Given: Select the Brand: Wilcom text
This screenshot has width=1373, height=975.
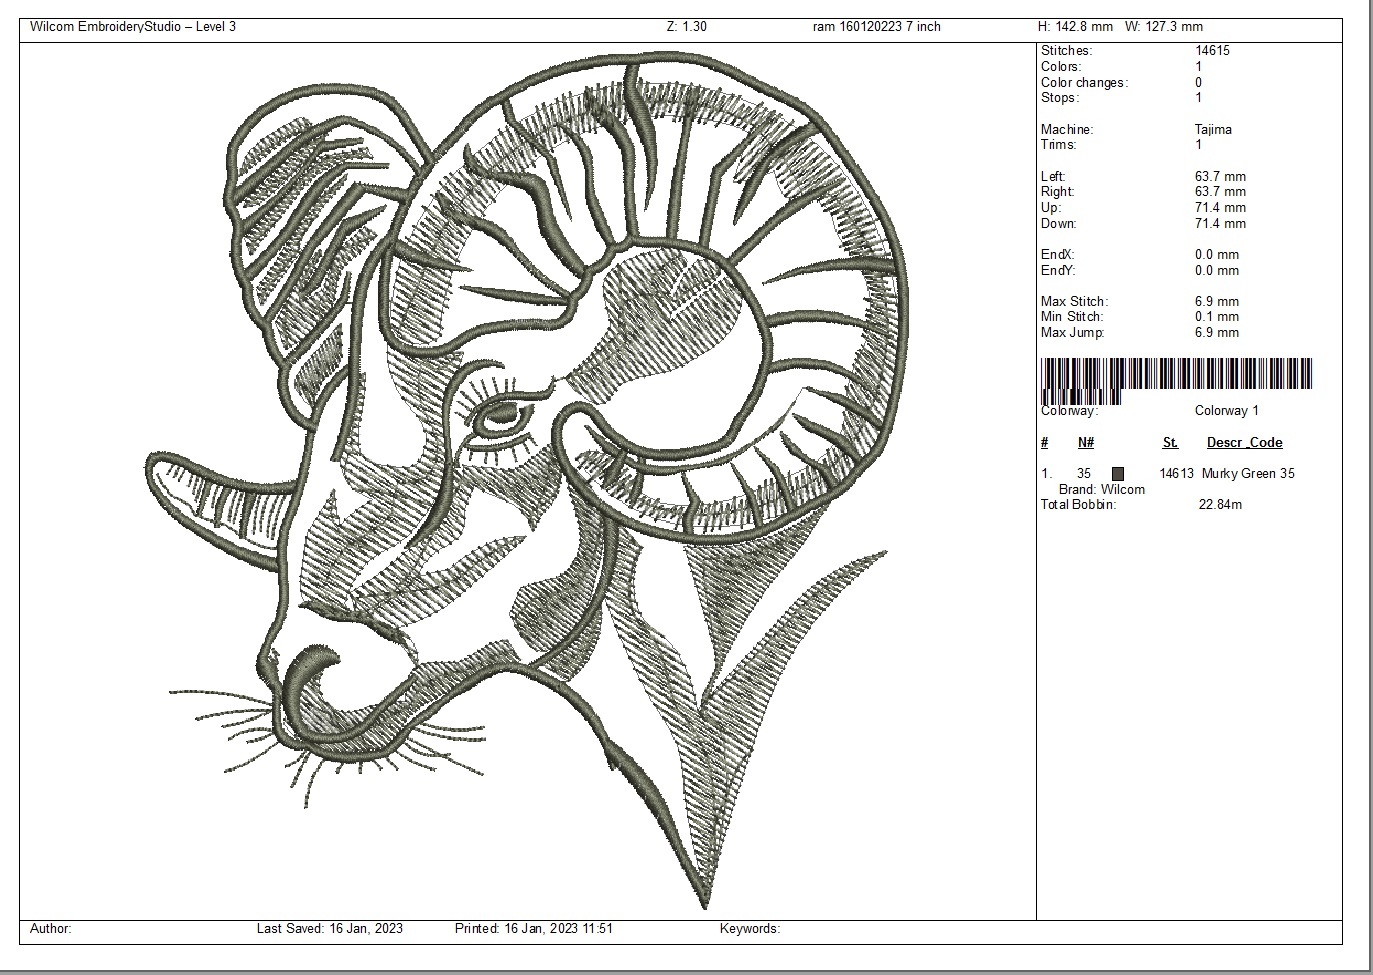Looking at the screenshot, I should tap(1102, 490).
